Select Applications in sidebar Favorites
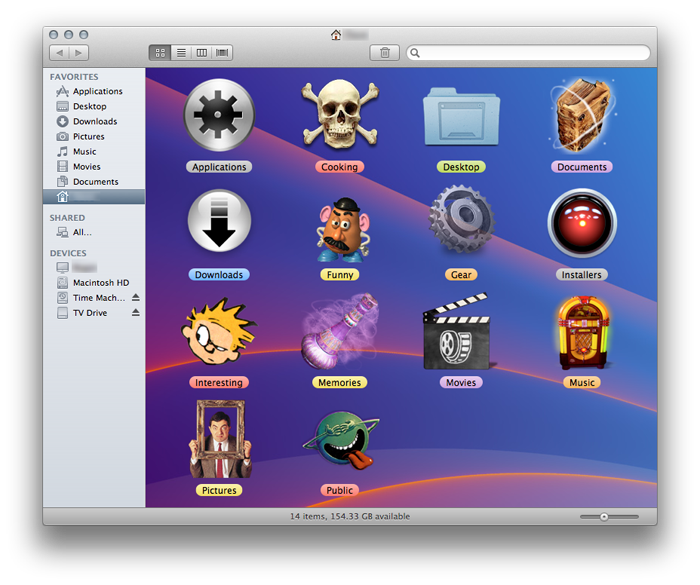This screenshot has width=700, height=585. (94, 91)
